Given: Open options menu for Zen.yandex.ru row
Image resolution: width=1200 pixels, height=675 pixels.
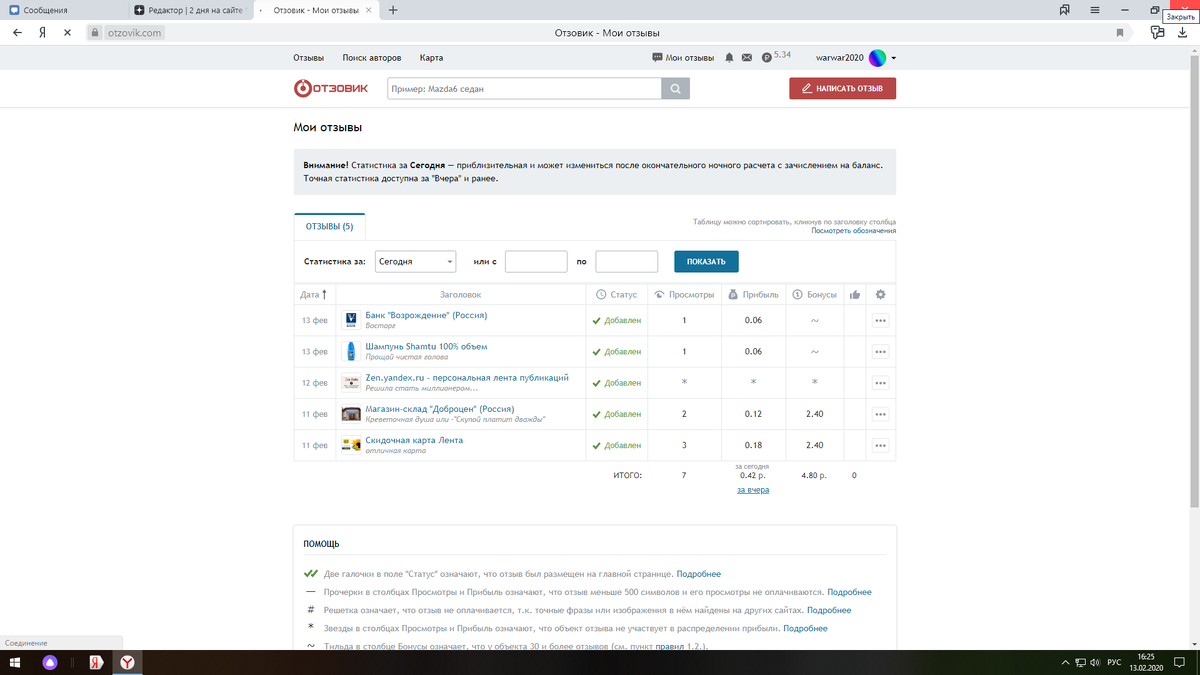Looking at the screenshot, I should tap(880, 382).
